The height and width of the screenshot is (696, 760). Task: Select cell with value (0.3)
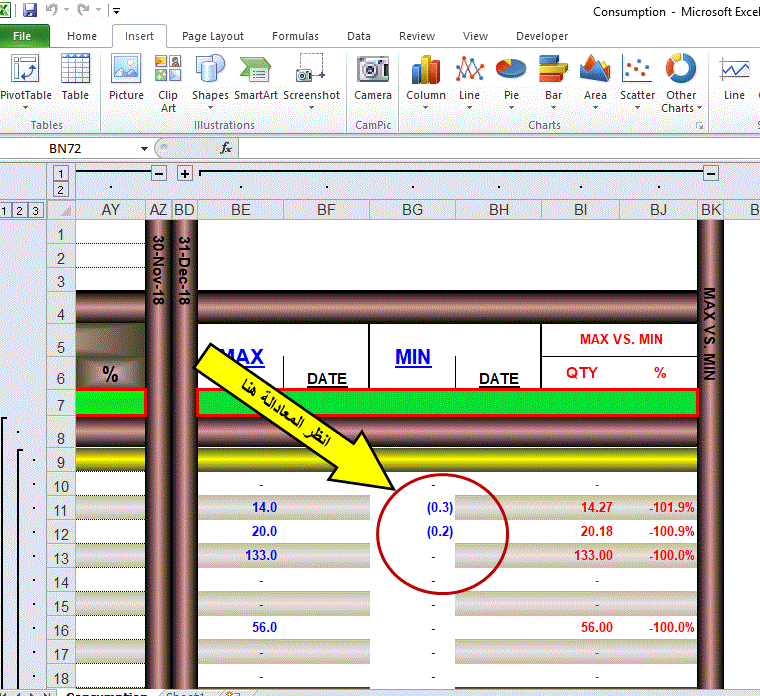pos(412,507)
